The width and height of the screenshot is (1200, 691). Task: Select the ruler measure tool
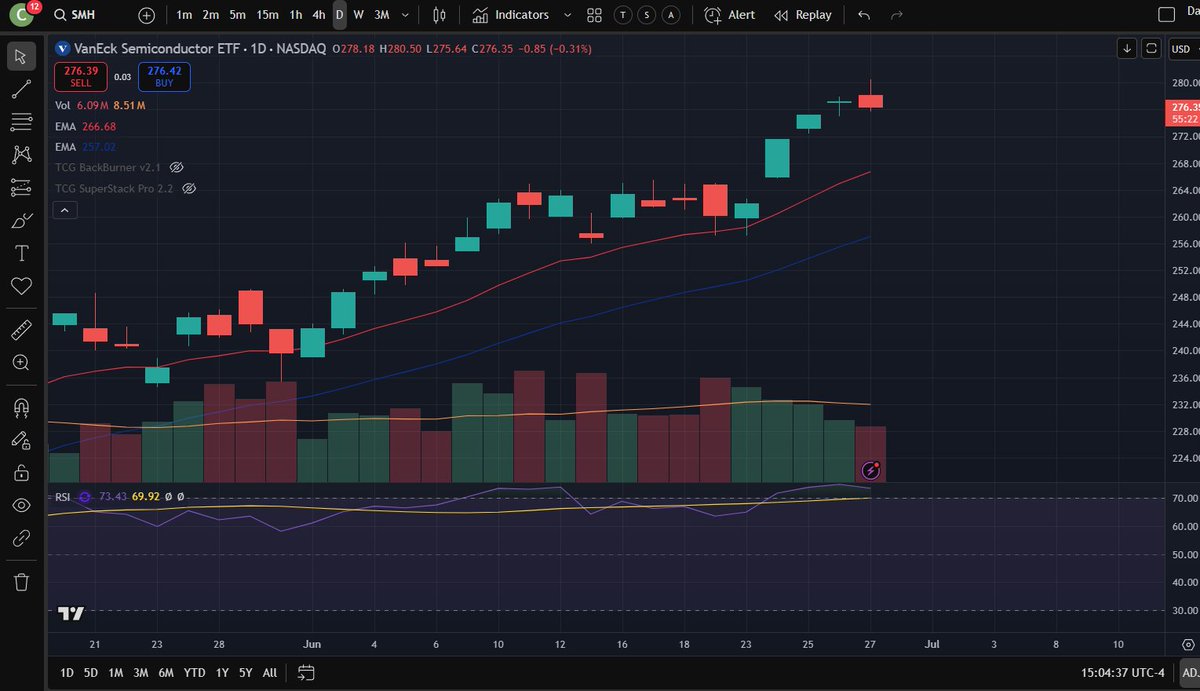pyautogui.click(x=21, y=330)
